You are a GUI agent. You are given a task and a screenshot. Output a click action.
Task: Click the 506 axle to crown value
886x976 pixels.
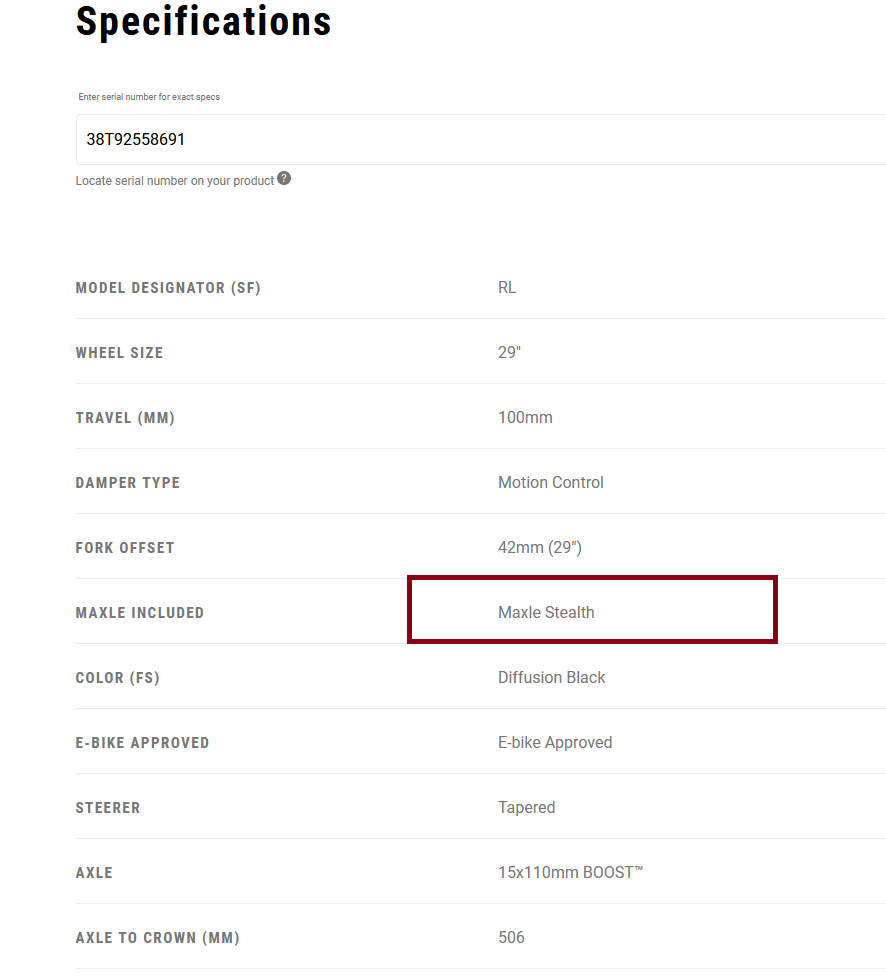point(511,938)
